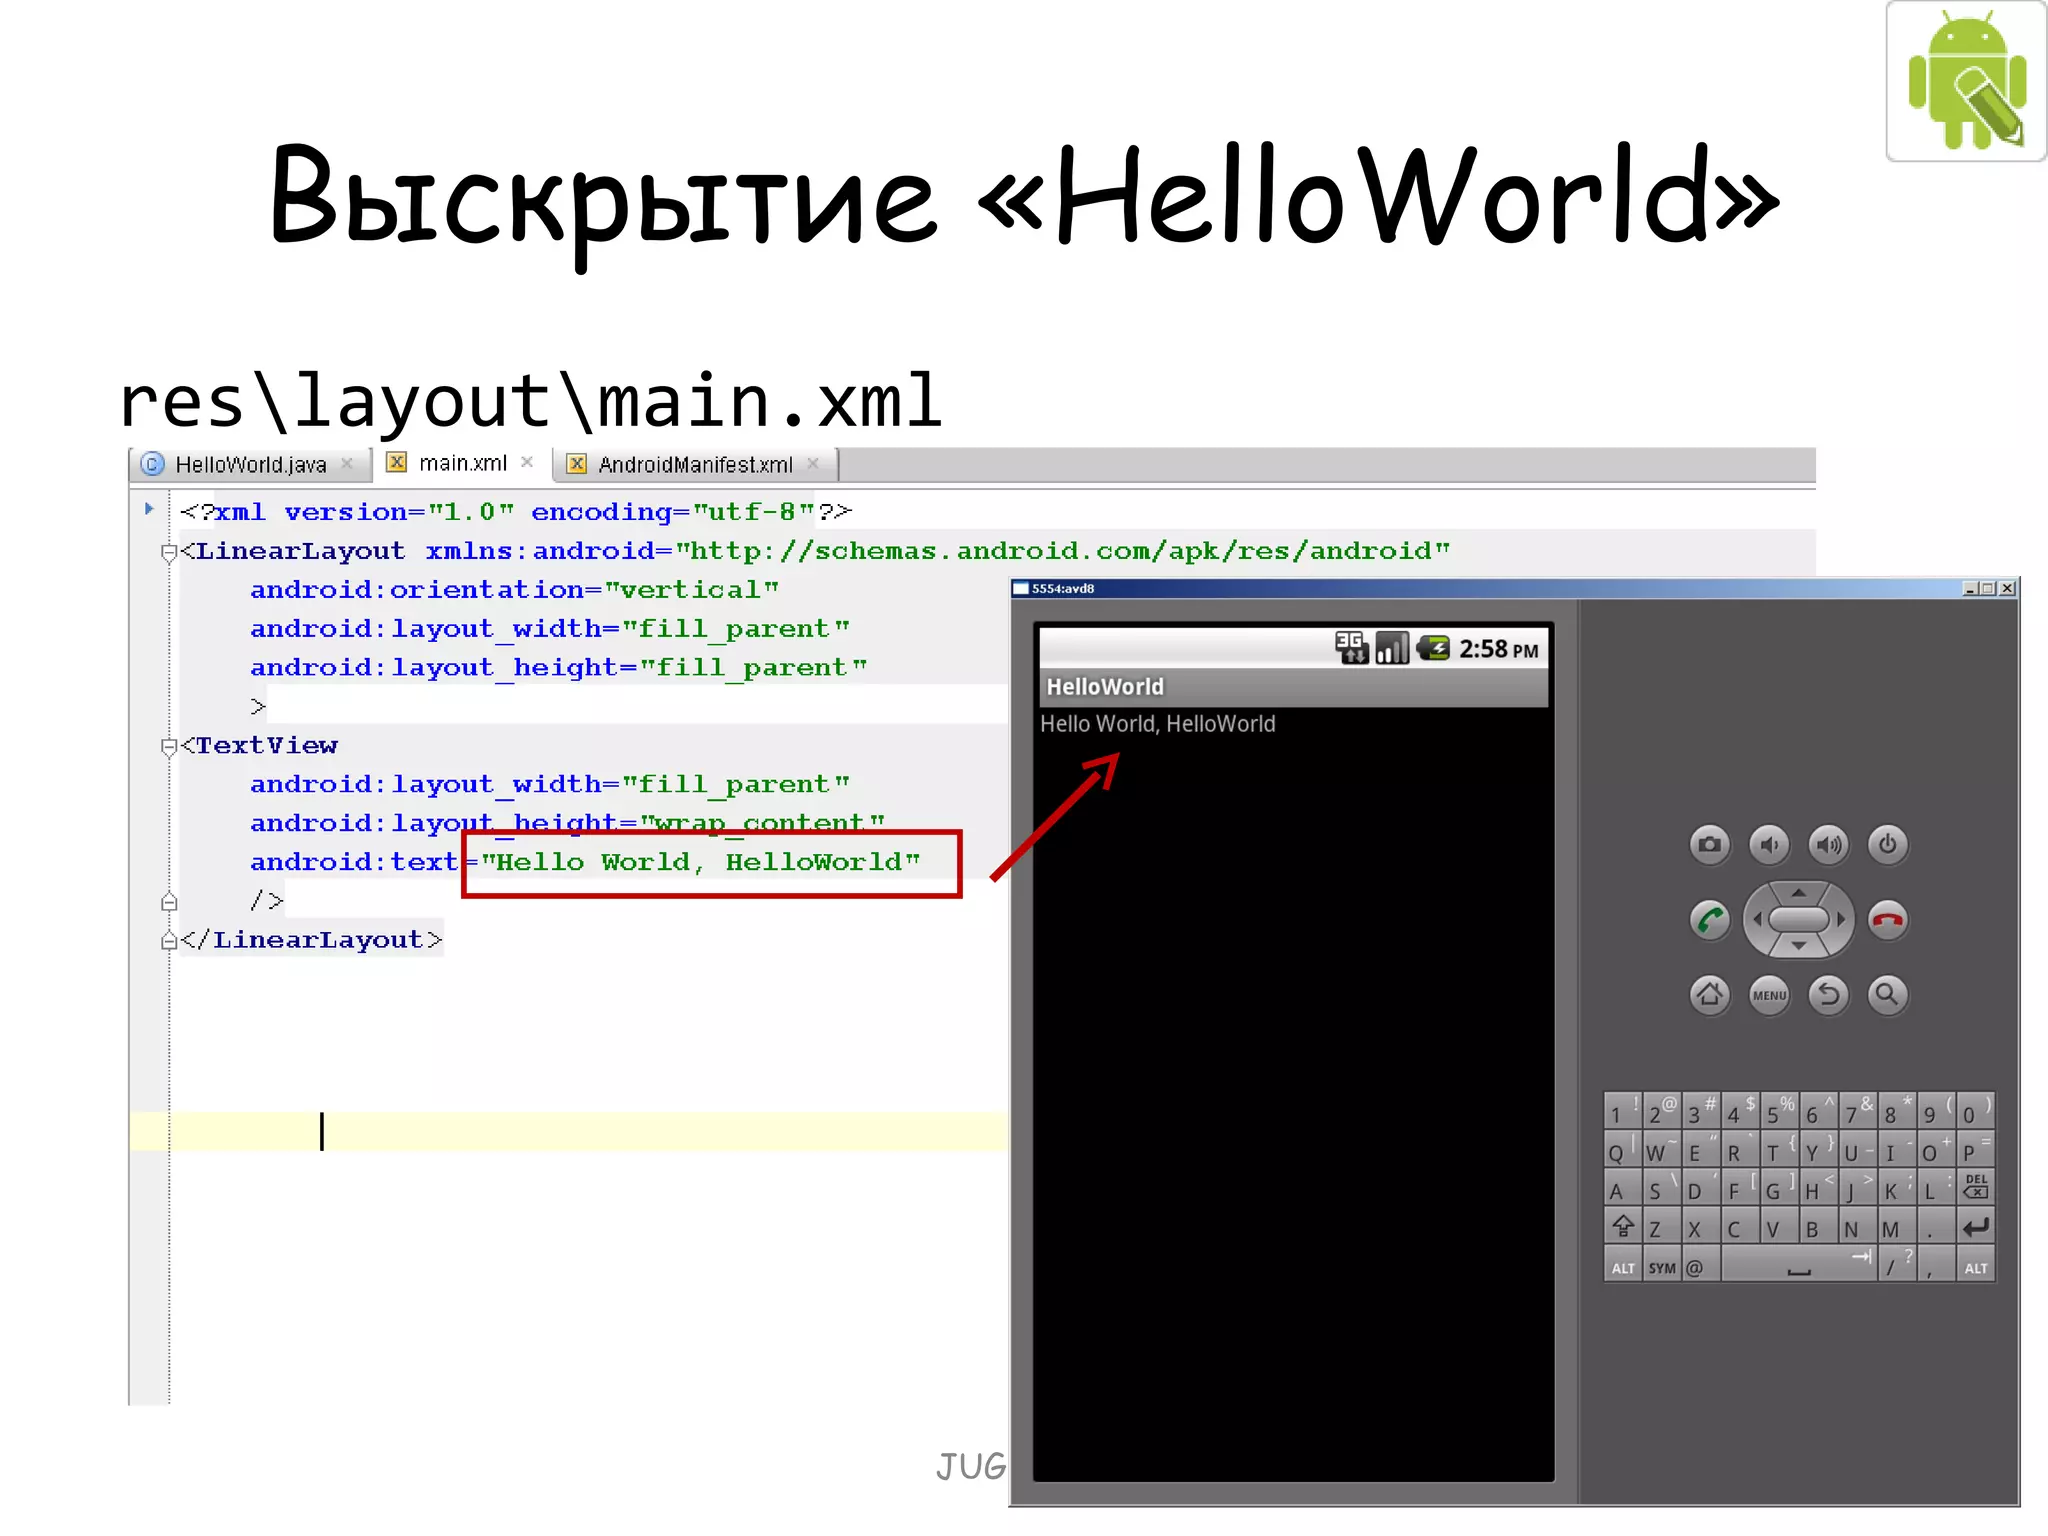
Task: Click the emulator volume up button
Action: [1828, 845]
